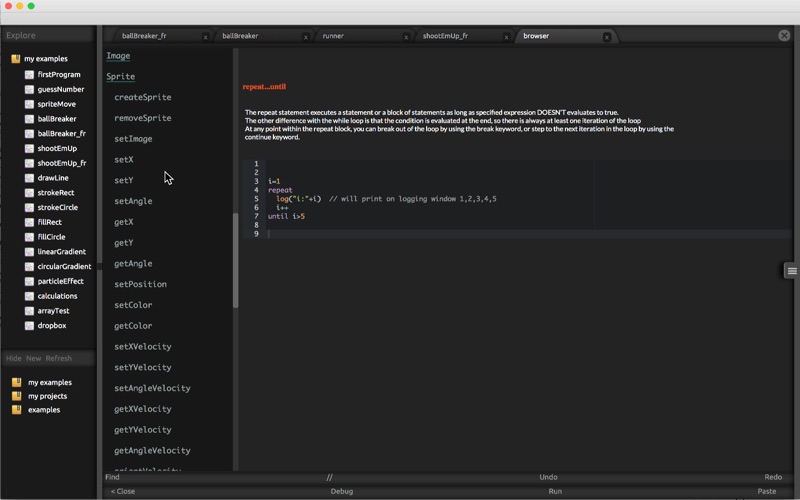Switch to the ballBreaker_fr tab

pyautogui.click(x=144, y=36)
